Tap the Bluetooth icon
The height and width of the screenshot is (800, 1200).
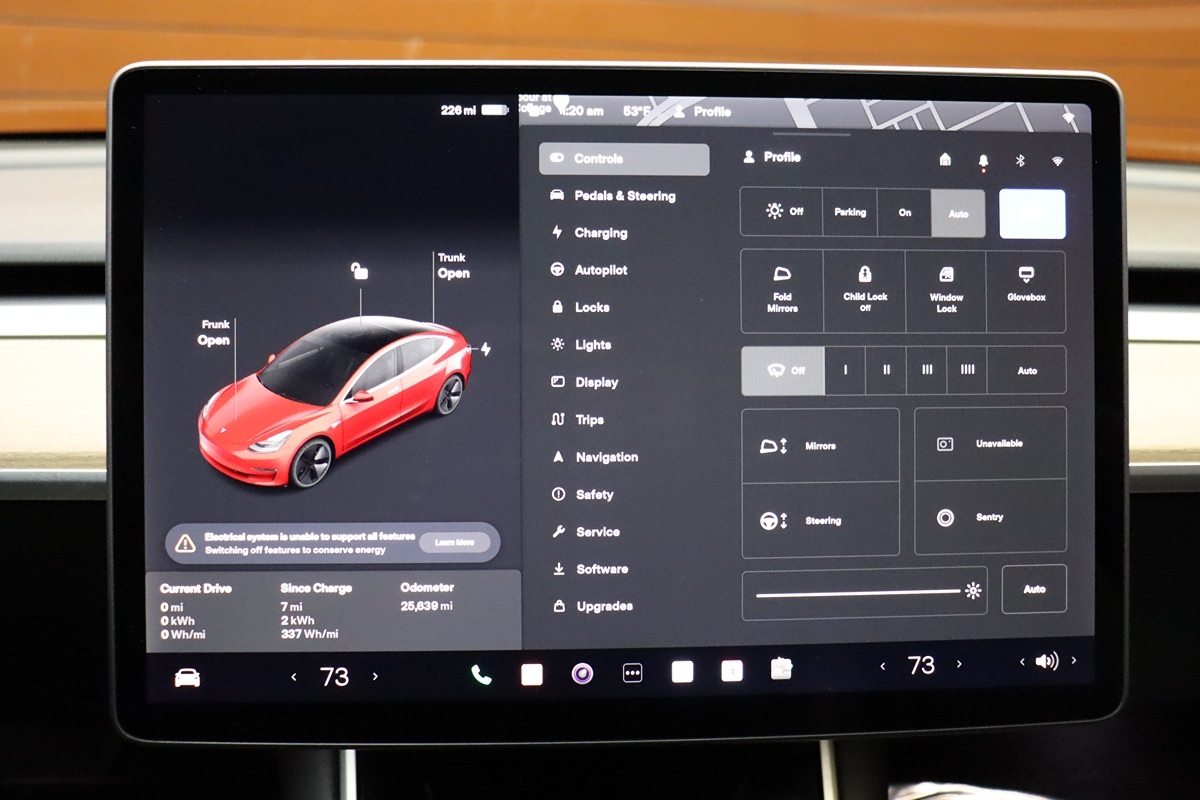1021,160
